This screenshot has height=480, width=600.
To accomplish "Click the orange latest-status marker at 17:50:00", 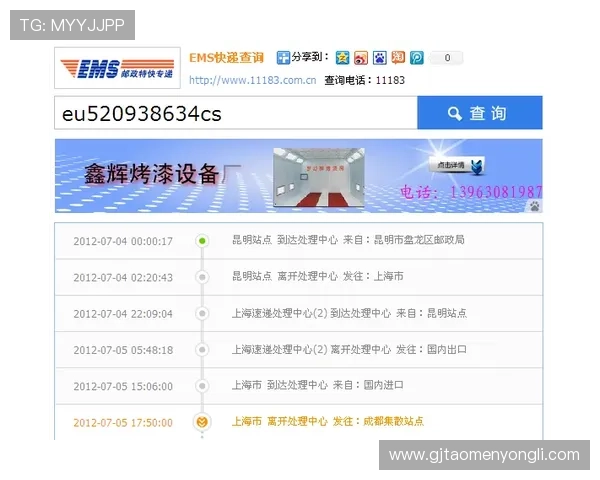I will tap(202, 422).
